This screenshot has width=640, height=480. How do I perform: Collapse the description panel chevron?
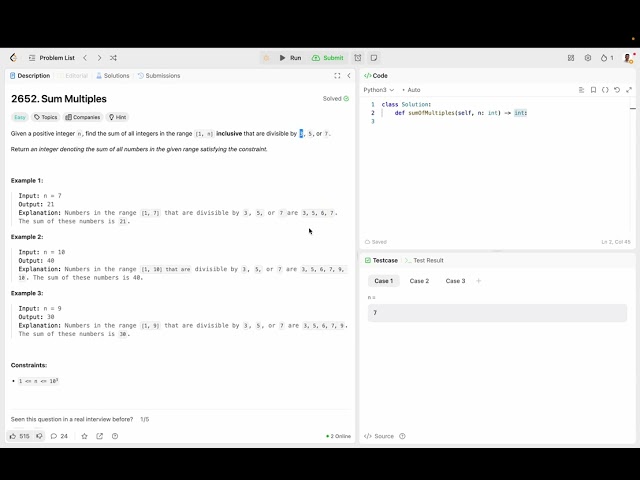[349, 76]
